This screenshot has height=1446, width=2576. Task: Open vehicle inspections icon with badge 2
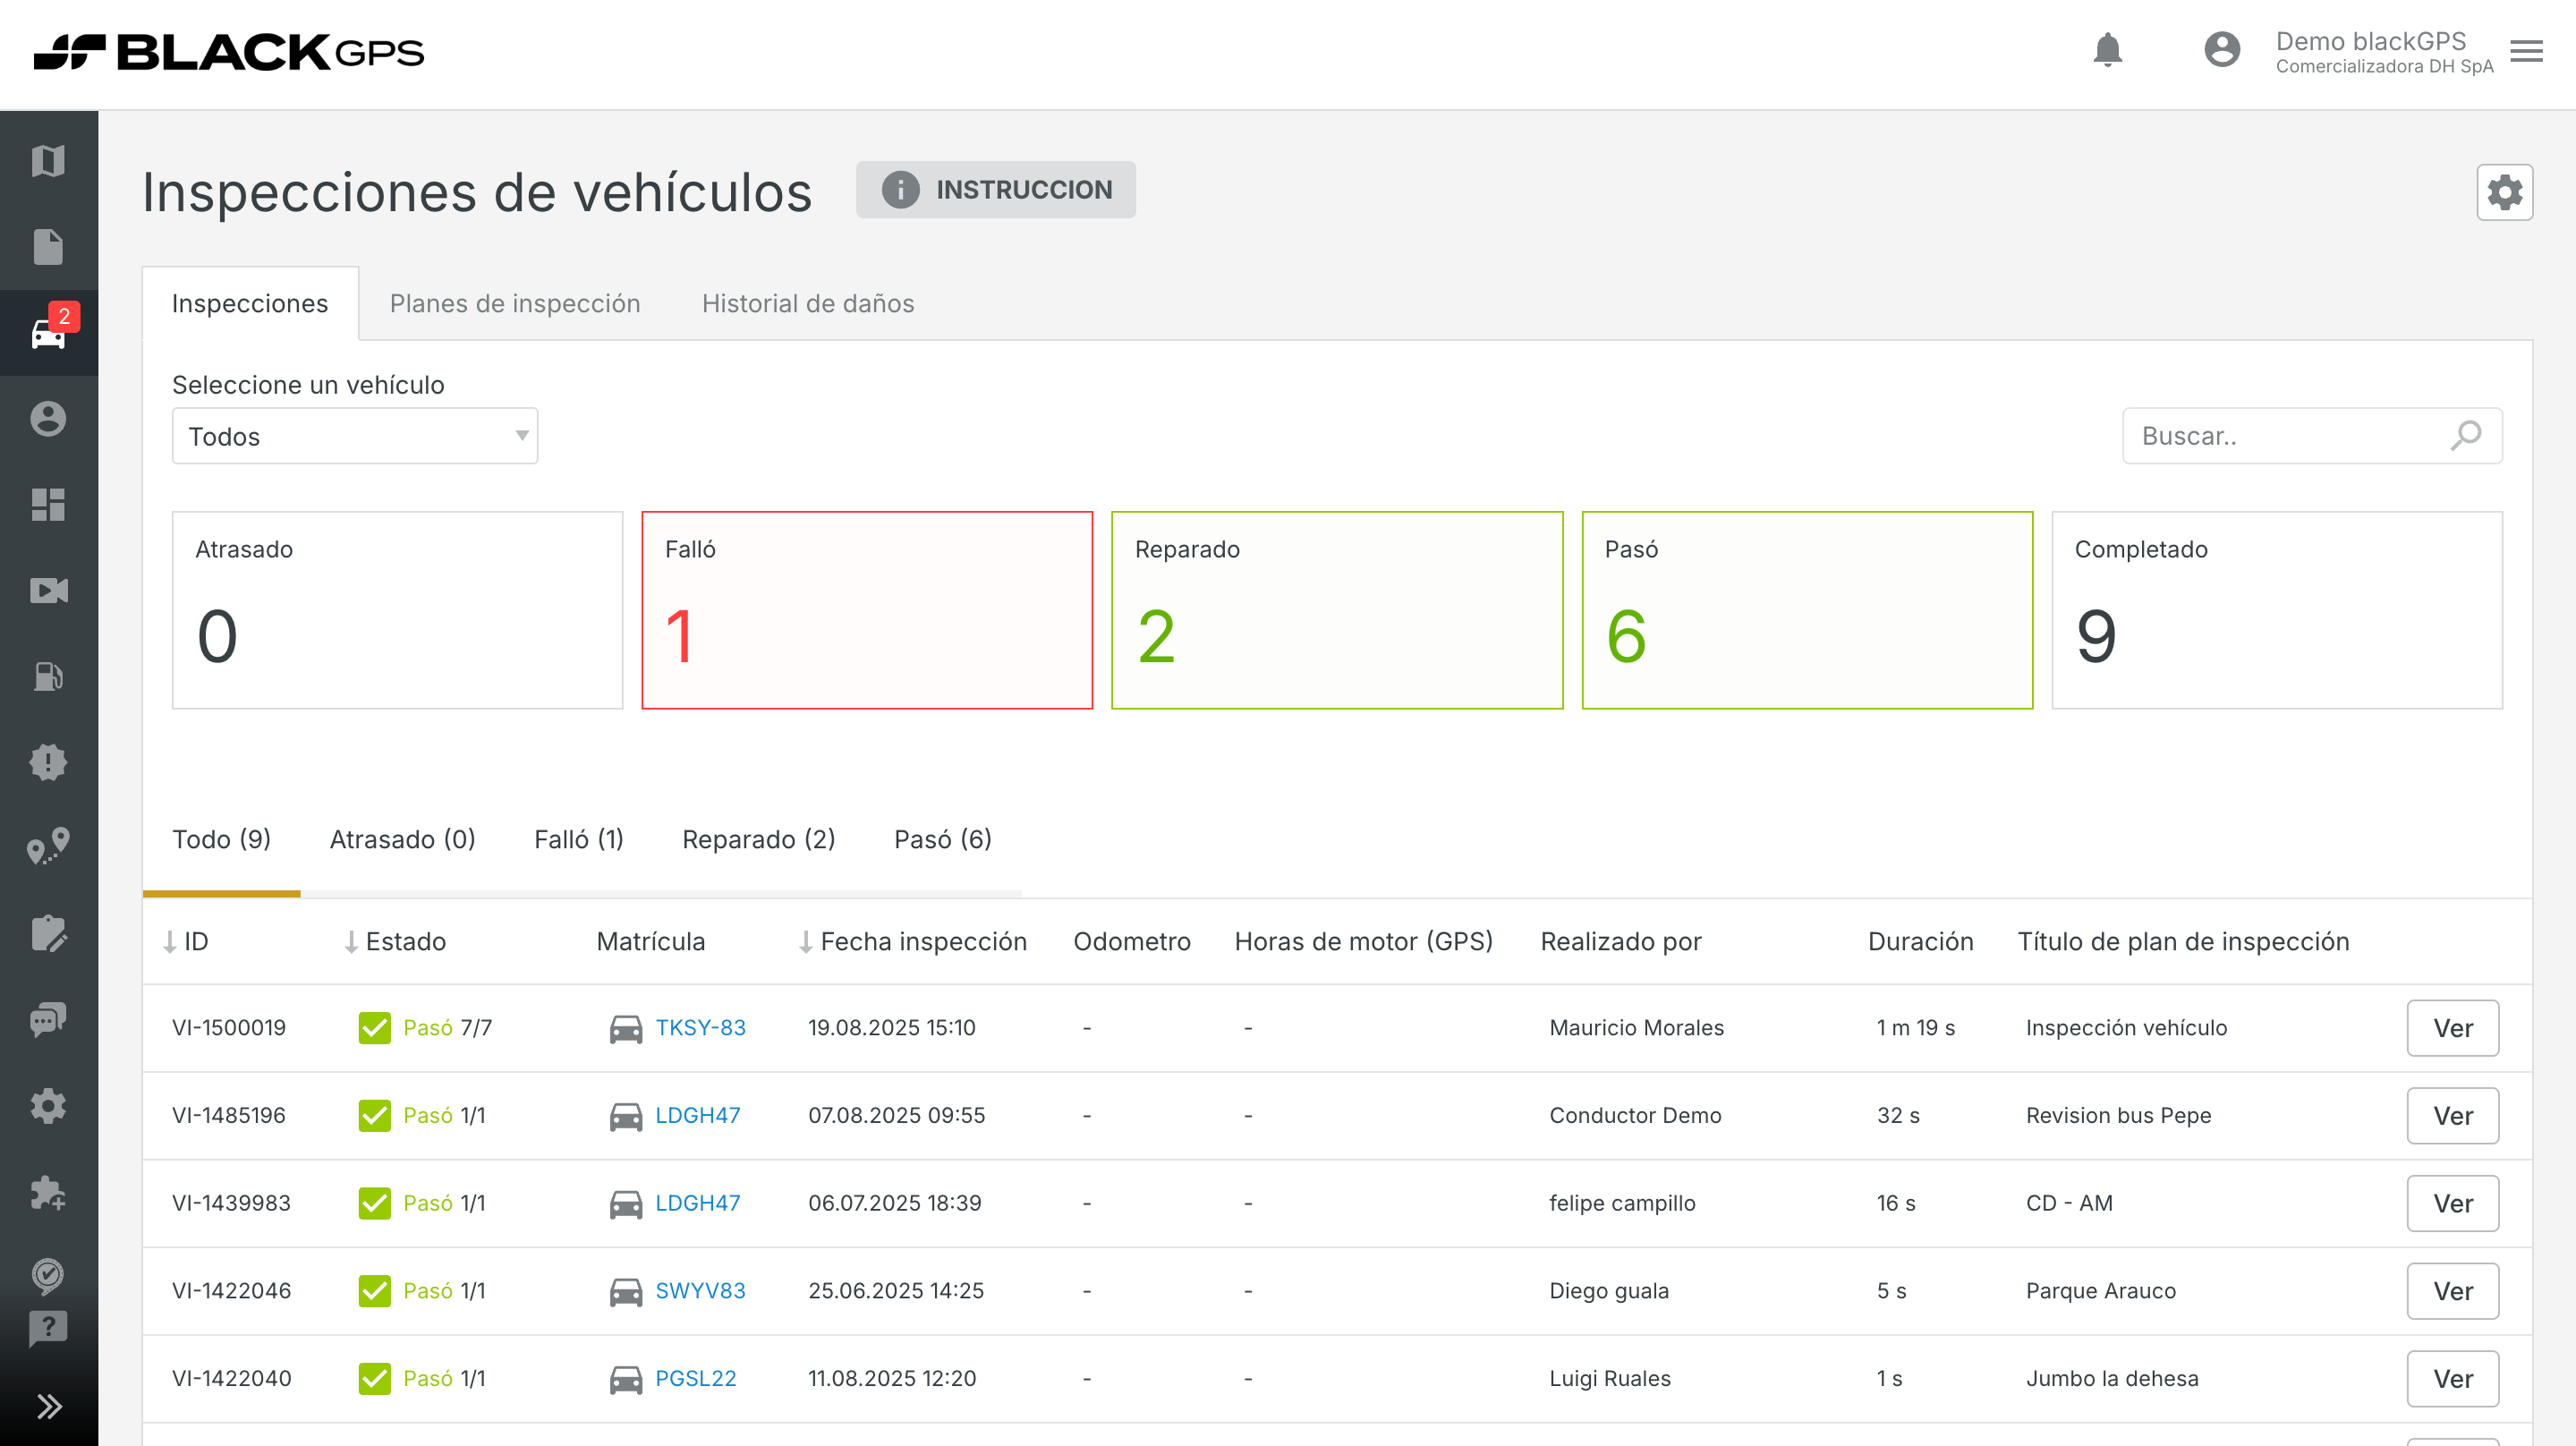(48, 333)
